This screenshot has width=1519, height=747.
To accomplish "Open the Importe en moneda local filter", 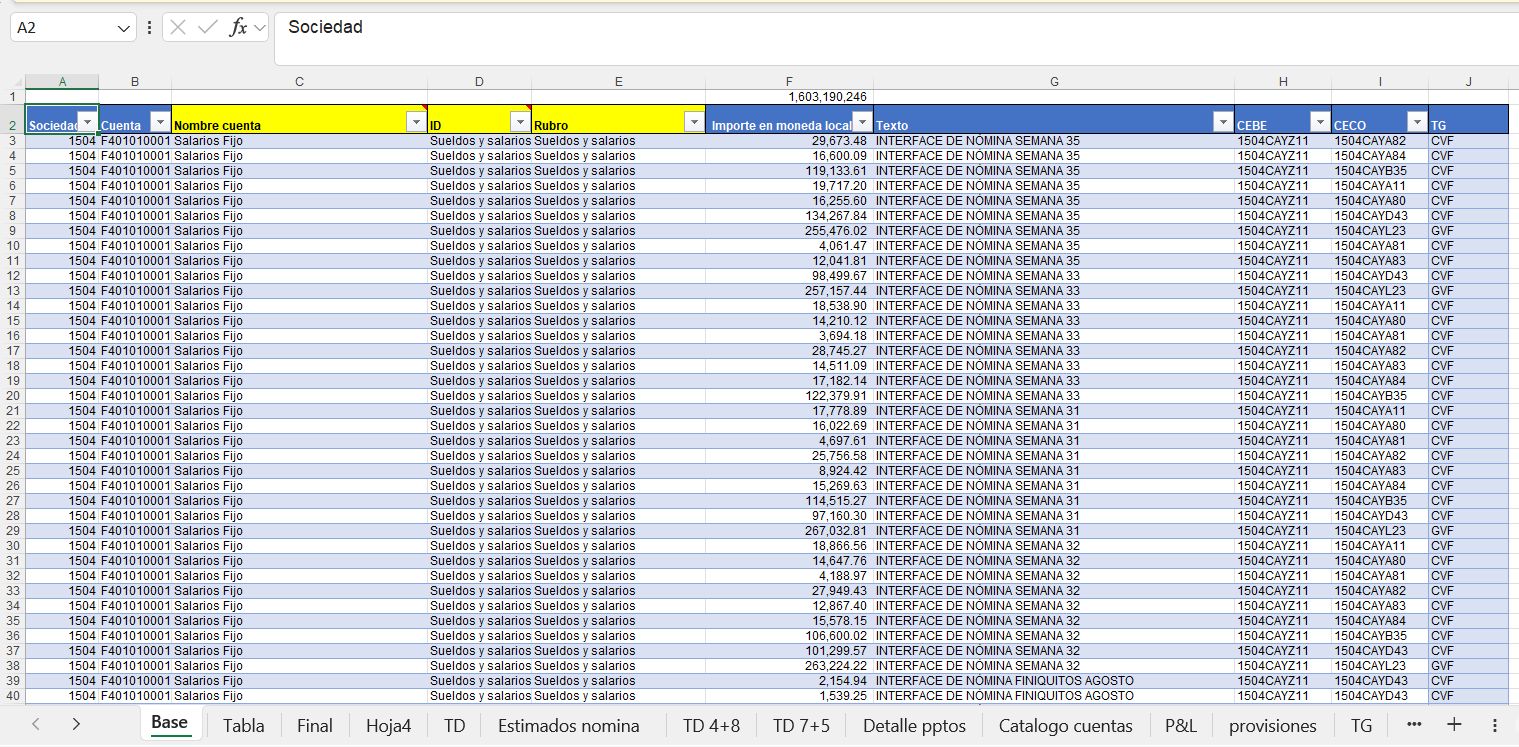I will (x=862, y=122).
